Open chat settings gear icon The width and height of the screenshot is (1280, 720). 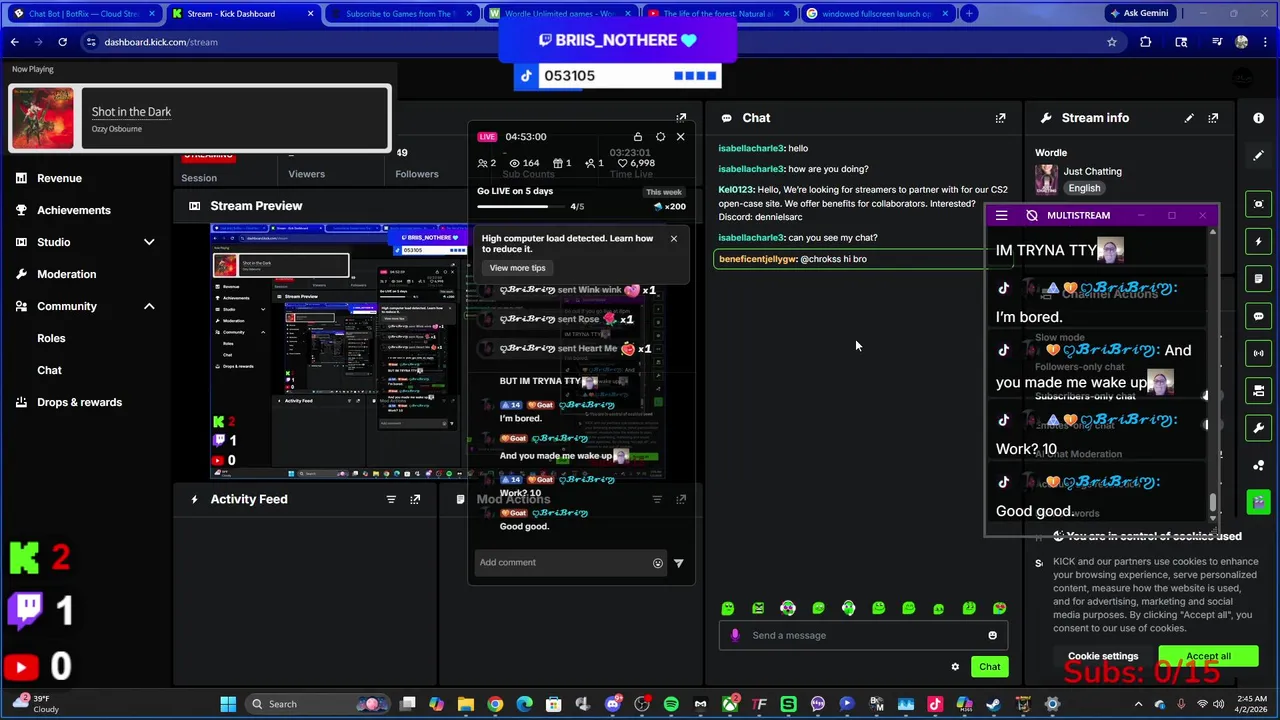click(955, 667)
